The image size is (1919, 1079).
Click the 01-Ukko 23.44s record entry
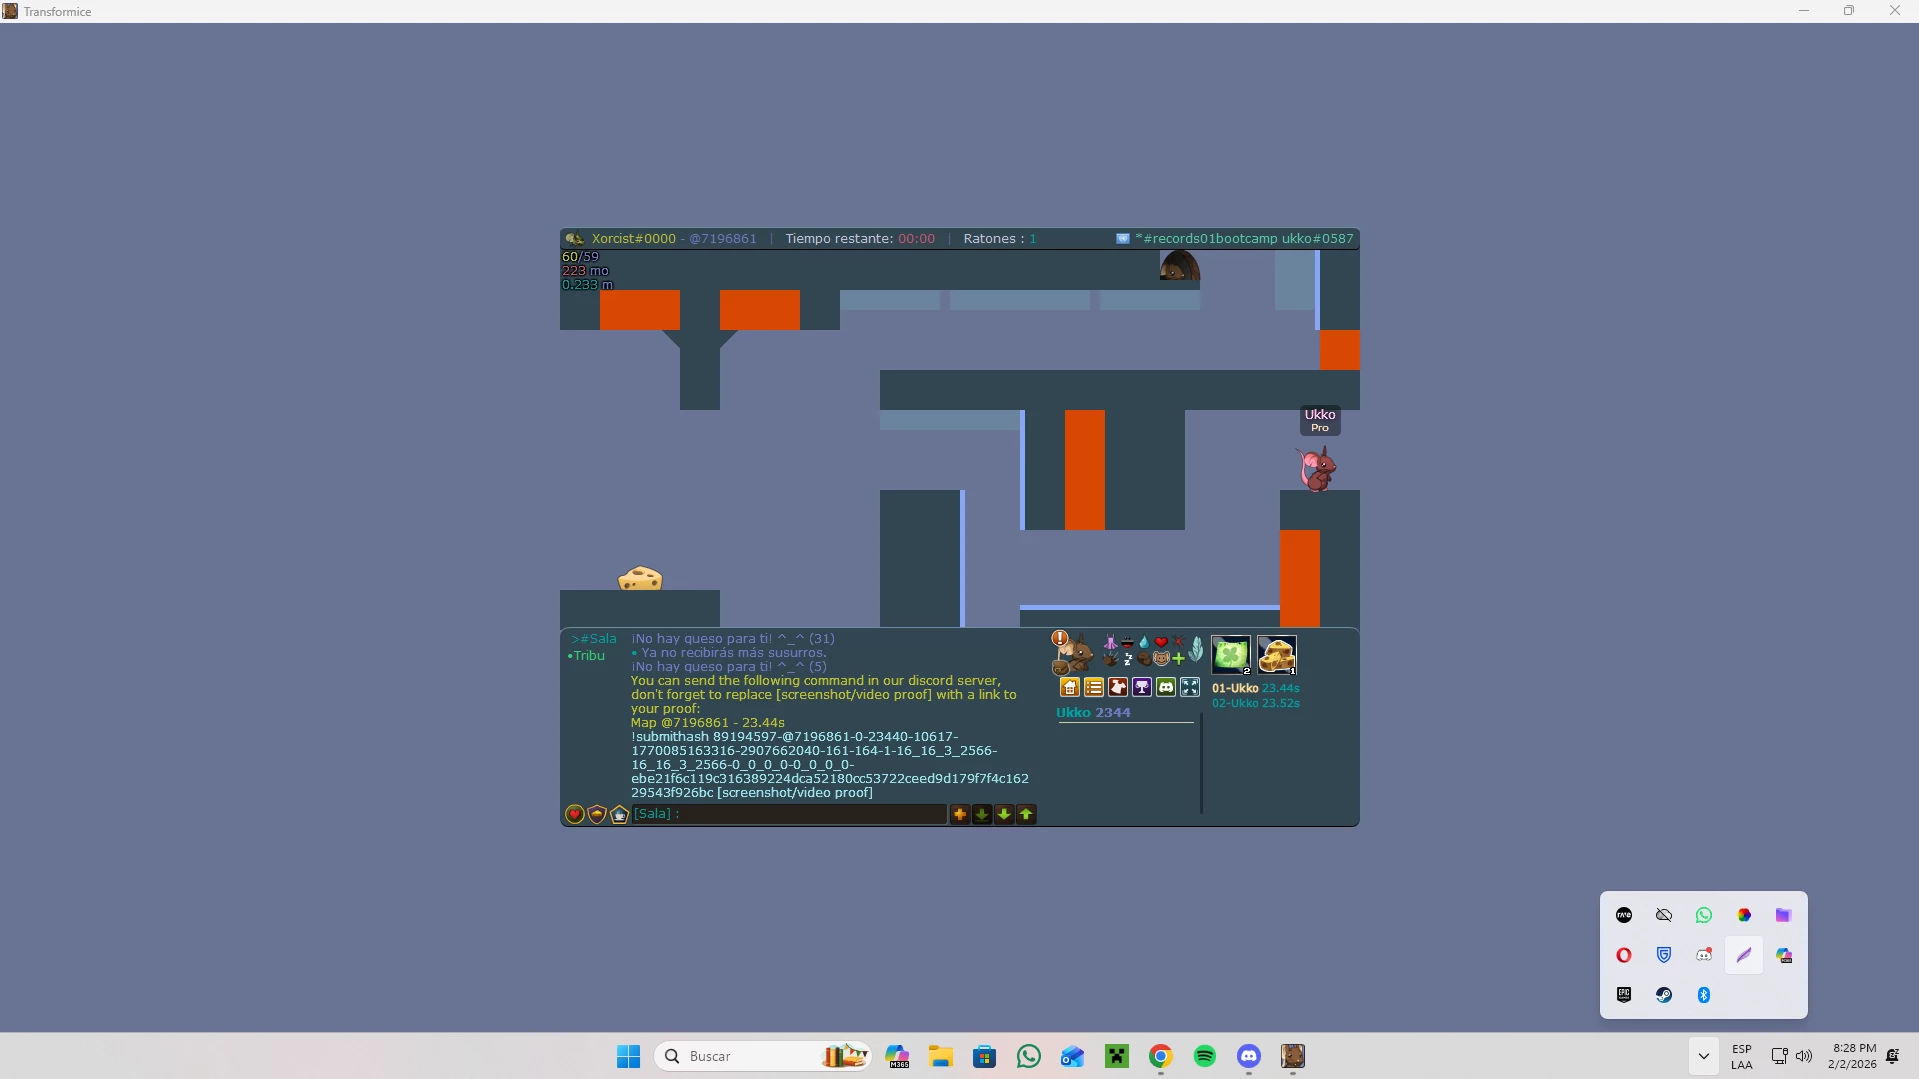(1256, 688)
